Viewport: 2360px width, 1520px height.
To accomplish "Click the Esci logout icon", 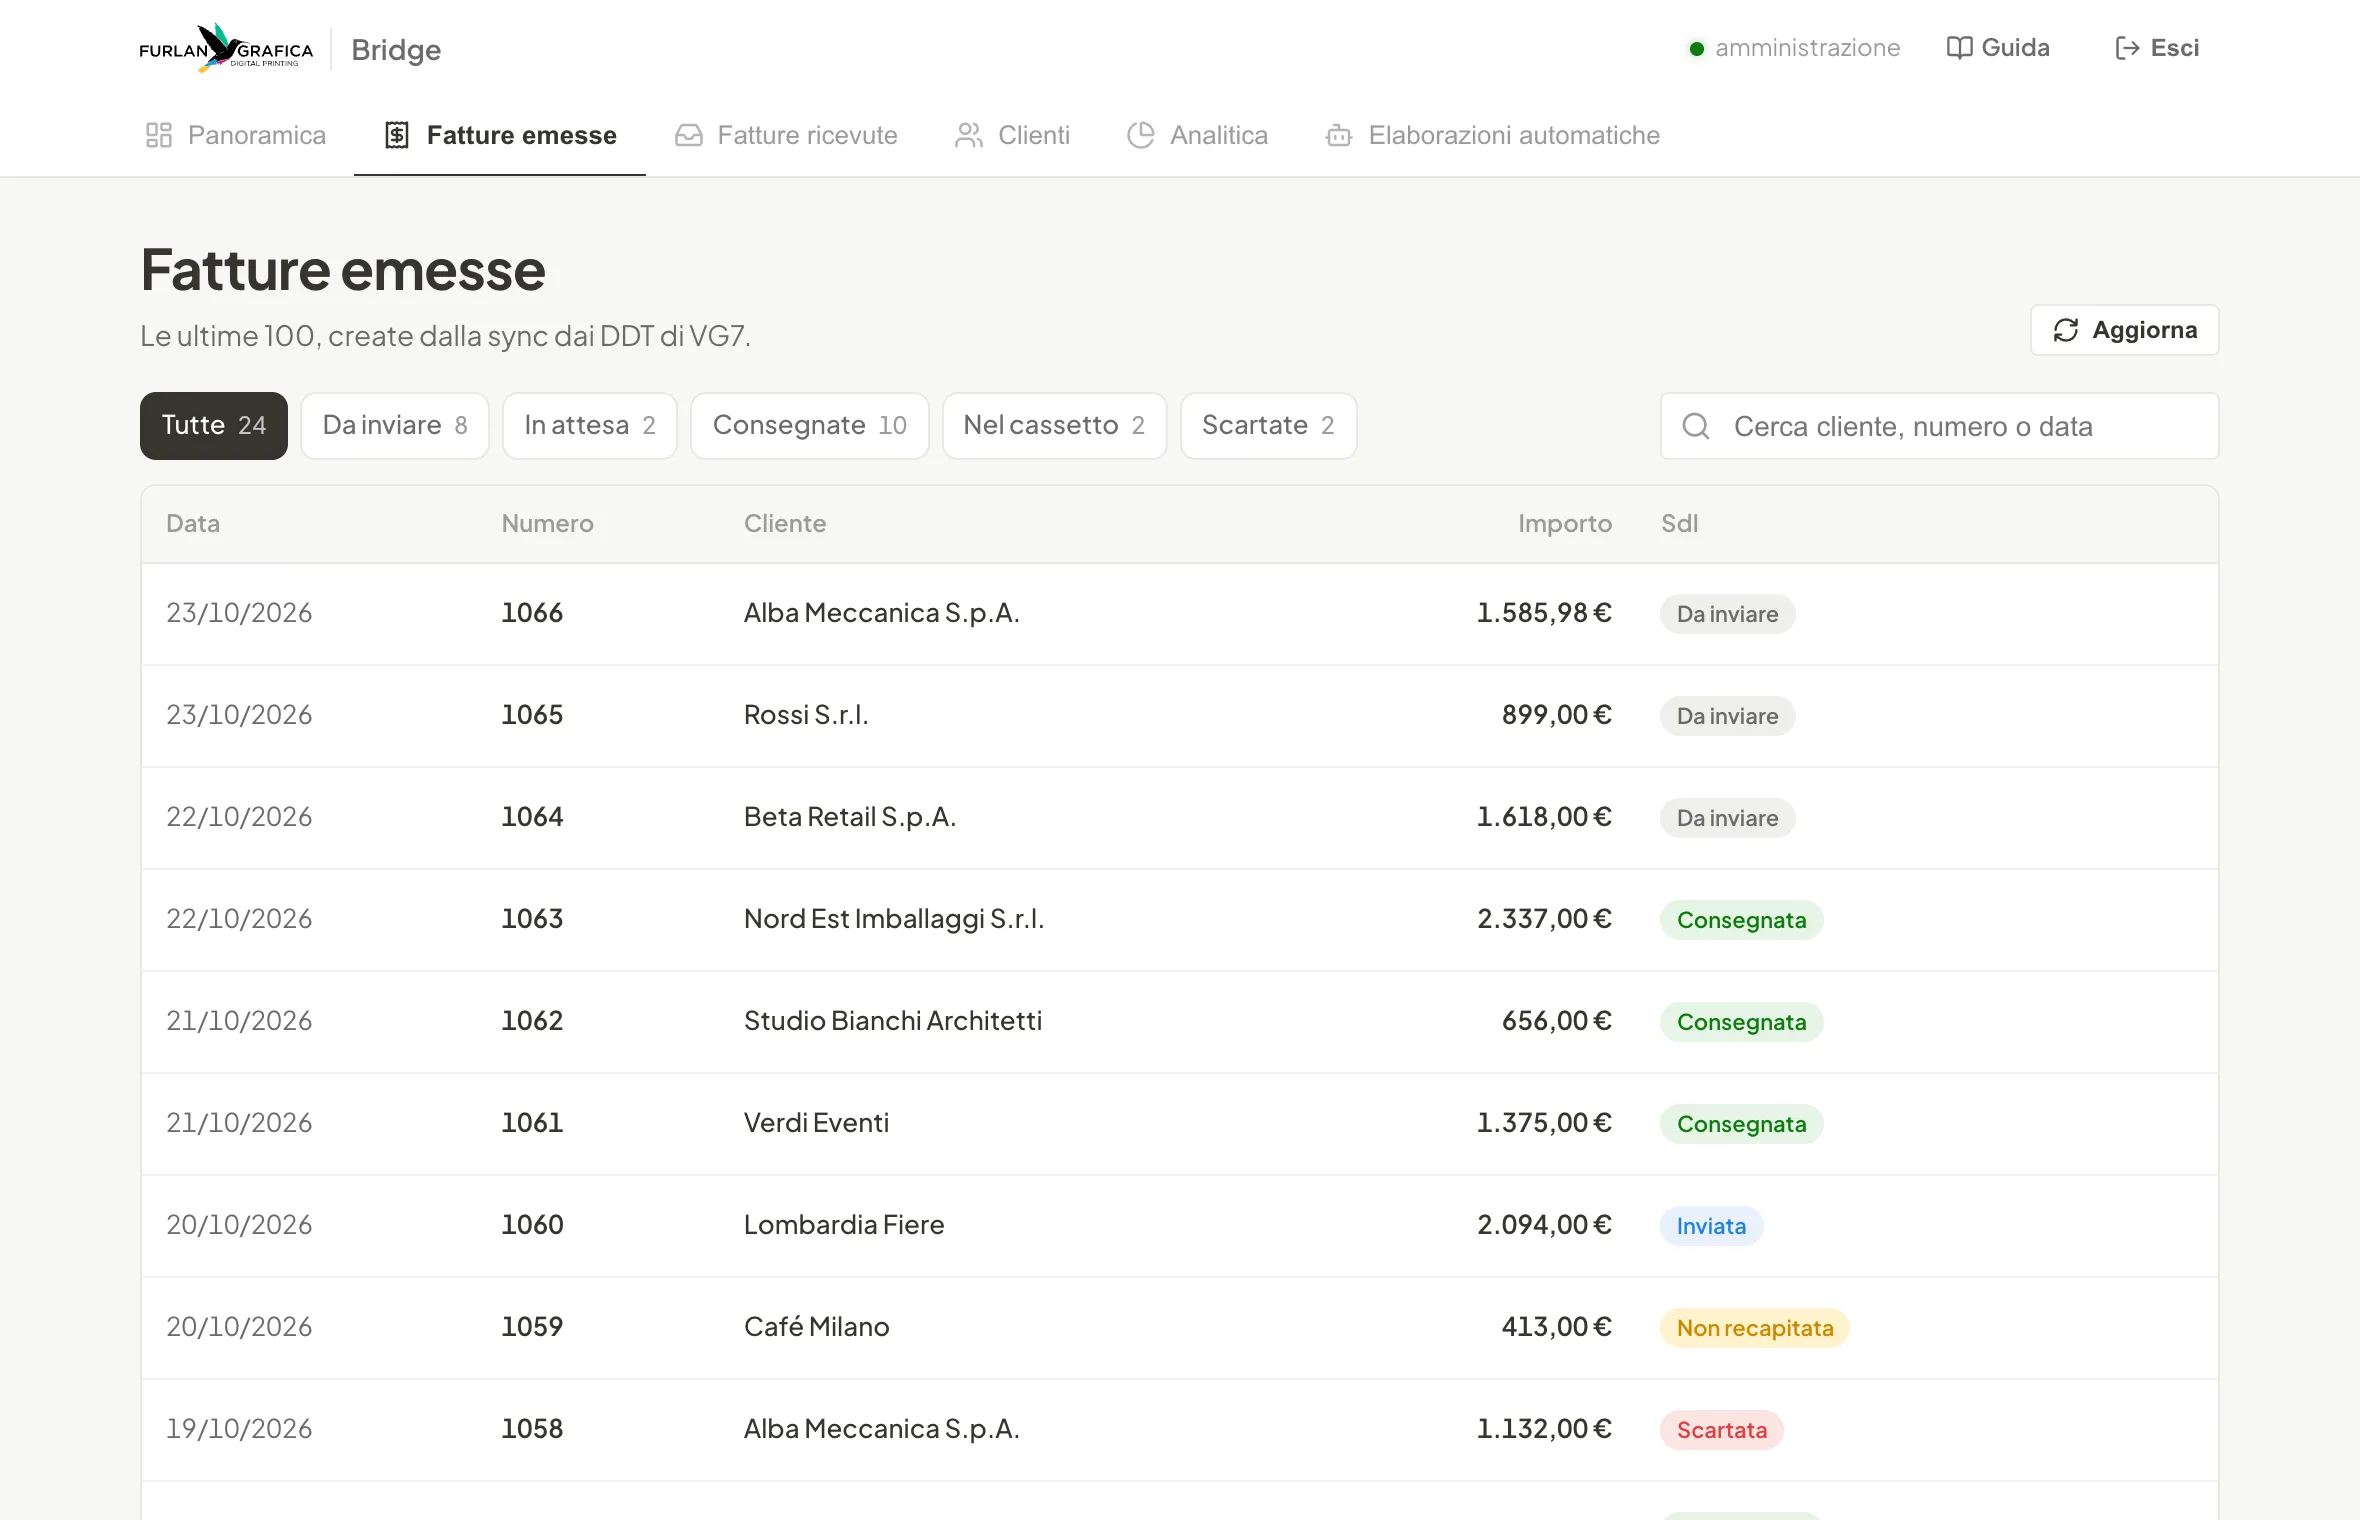I will tap(2127, 48).
